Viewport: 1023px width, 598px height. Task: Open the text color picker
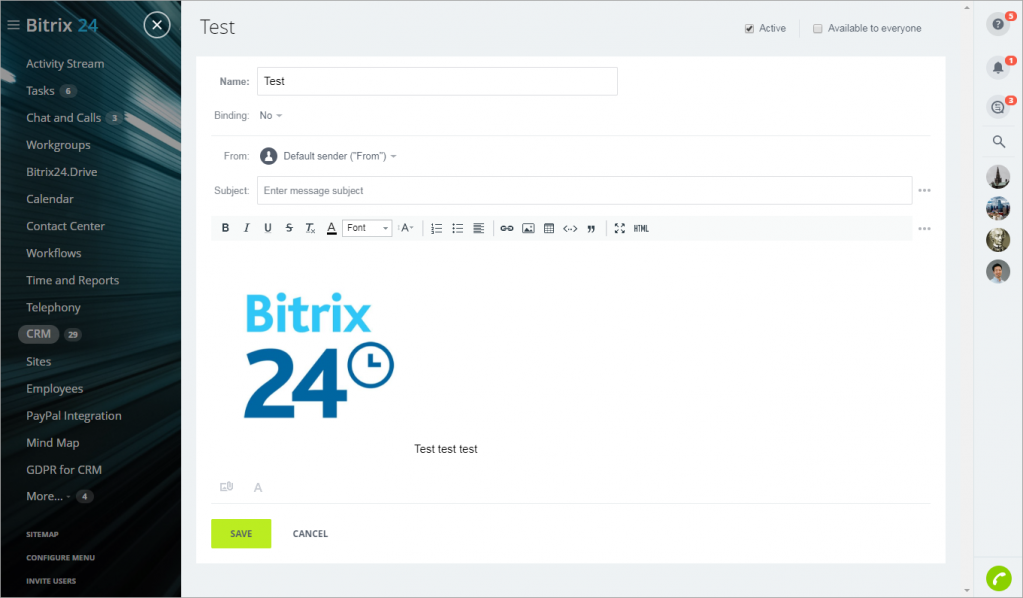(331, 228)
